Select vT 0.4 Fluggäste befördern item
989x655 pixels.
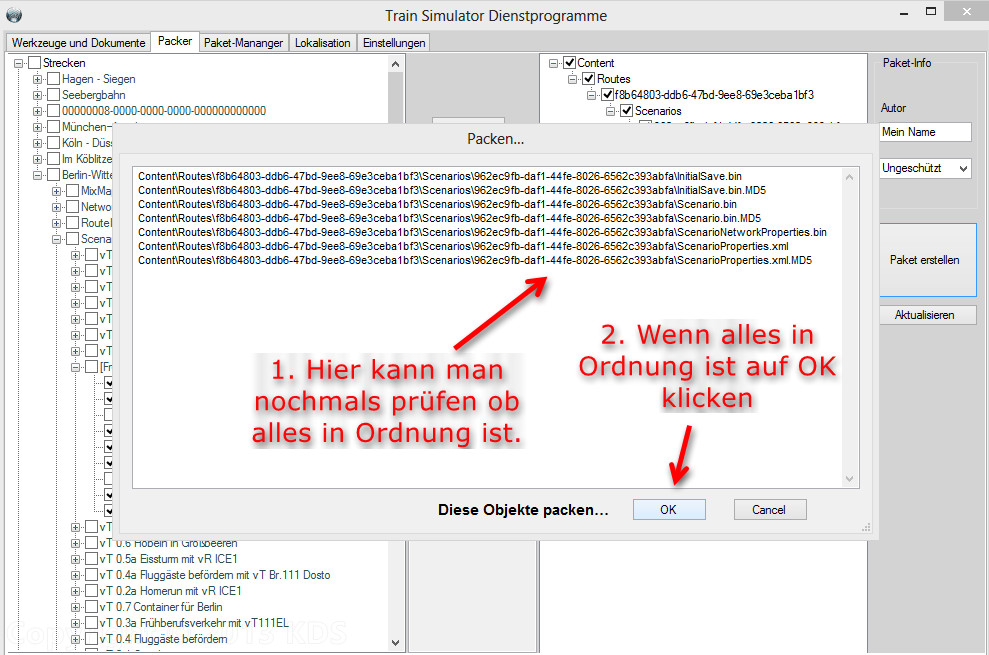click(163, 639)
